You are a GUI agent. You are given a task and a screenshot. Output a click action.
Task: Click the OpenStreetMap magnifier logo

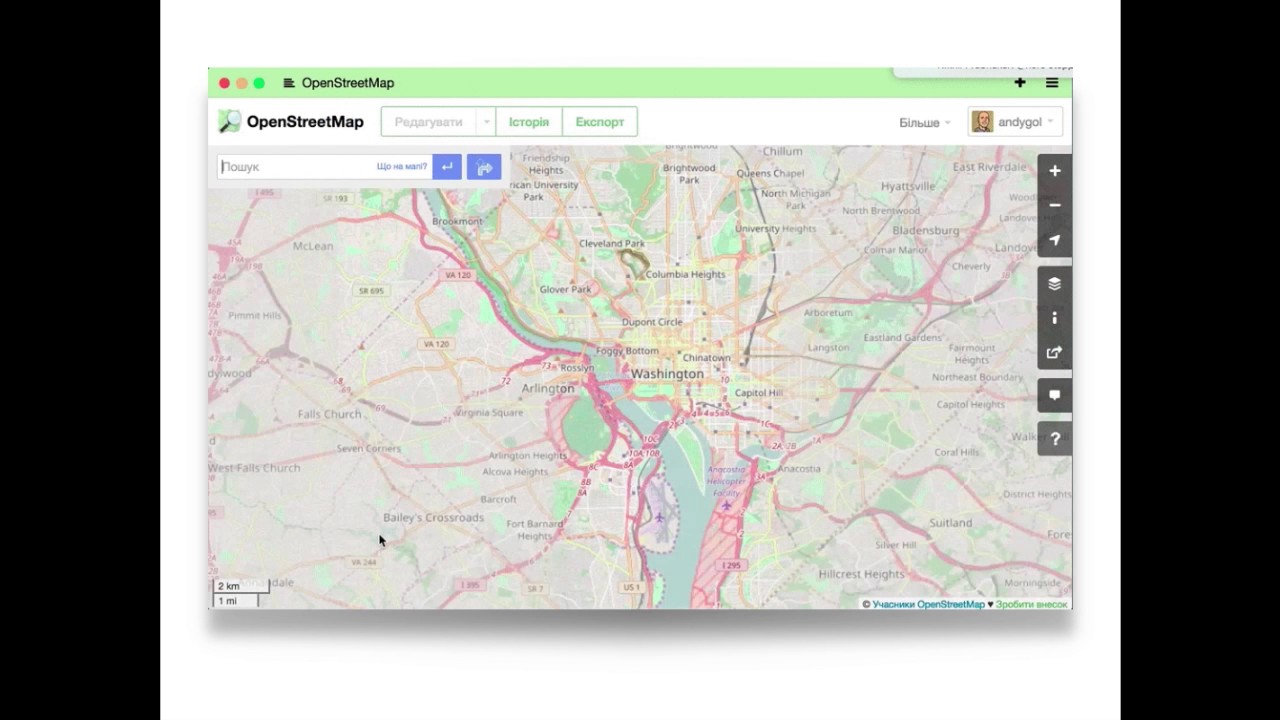pyautogui.click(x=230, y=122)
